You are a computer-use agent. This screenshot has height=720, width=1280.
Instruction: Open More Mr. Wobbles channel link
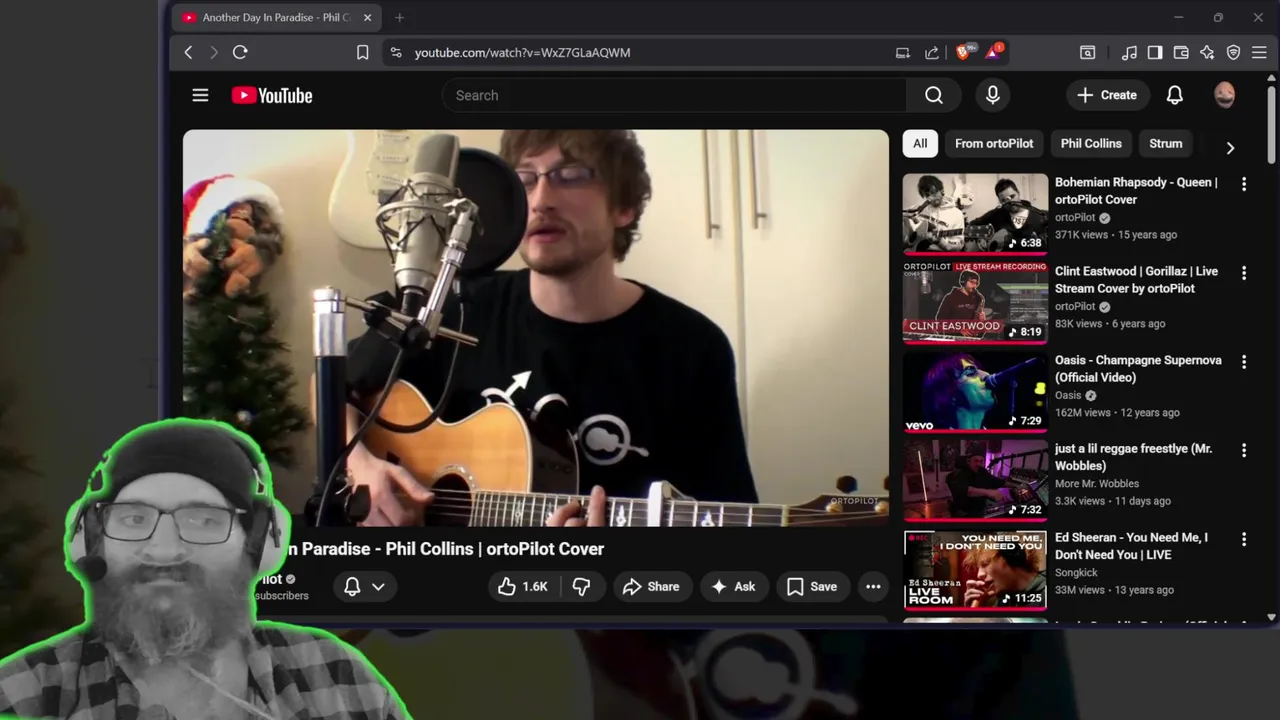point(1097,484)
